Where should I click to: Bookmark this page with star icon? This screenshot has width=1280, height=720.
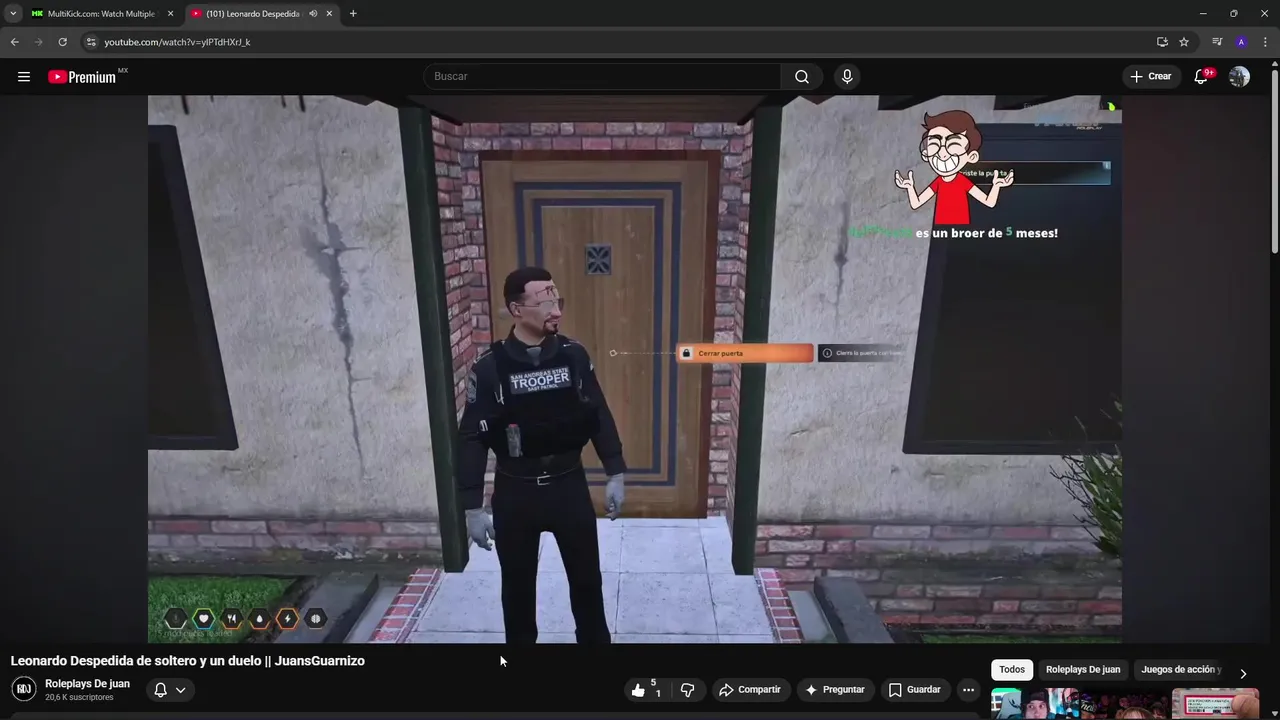click(1184, 42)
